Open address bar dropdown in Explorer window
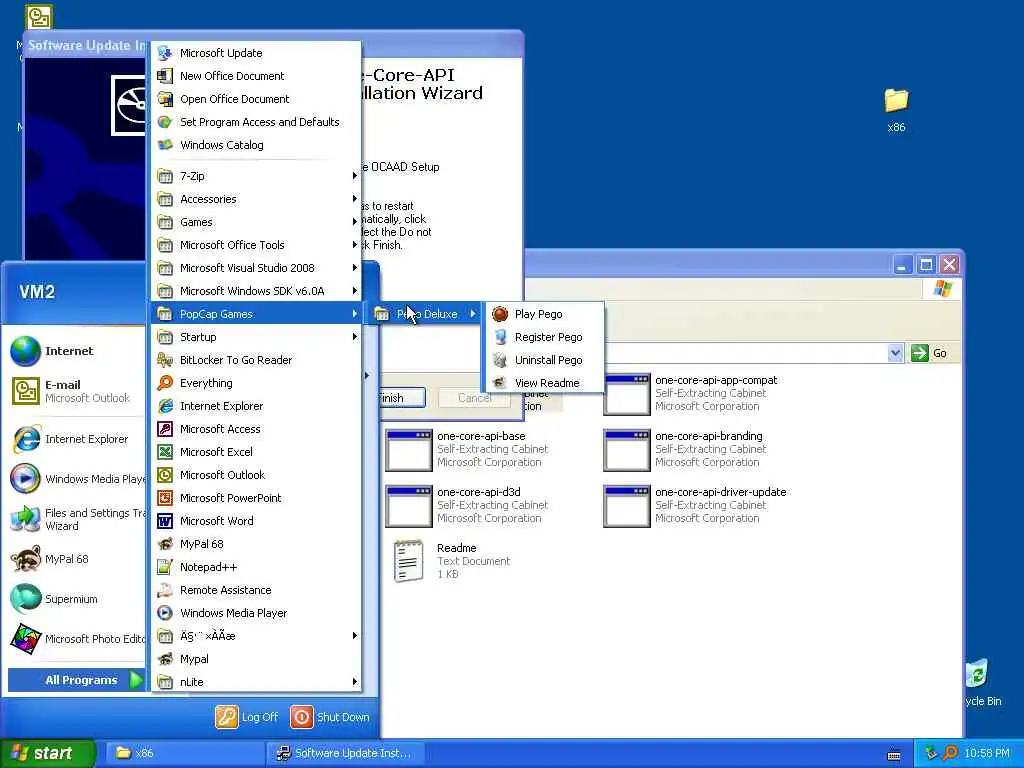Viewport: 1024px width, 768px height. pos(895,353)
